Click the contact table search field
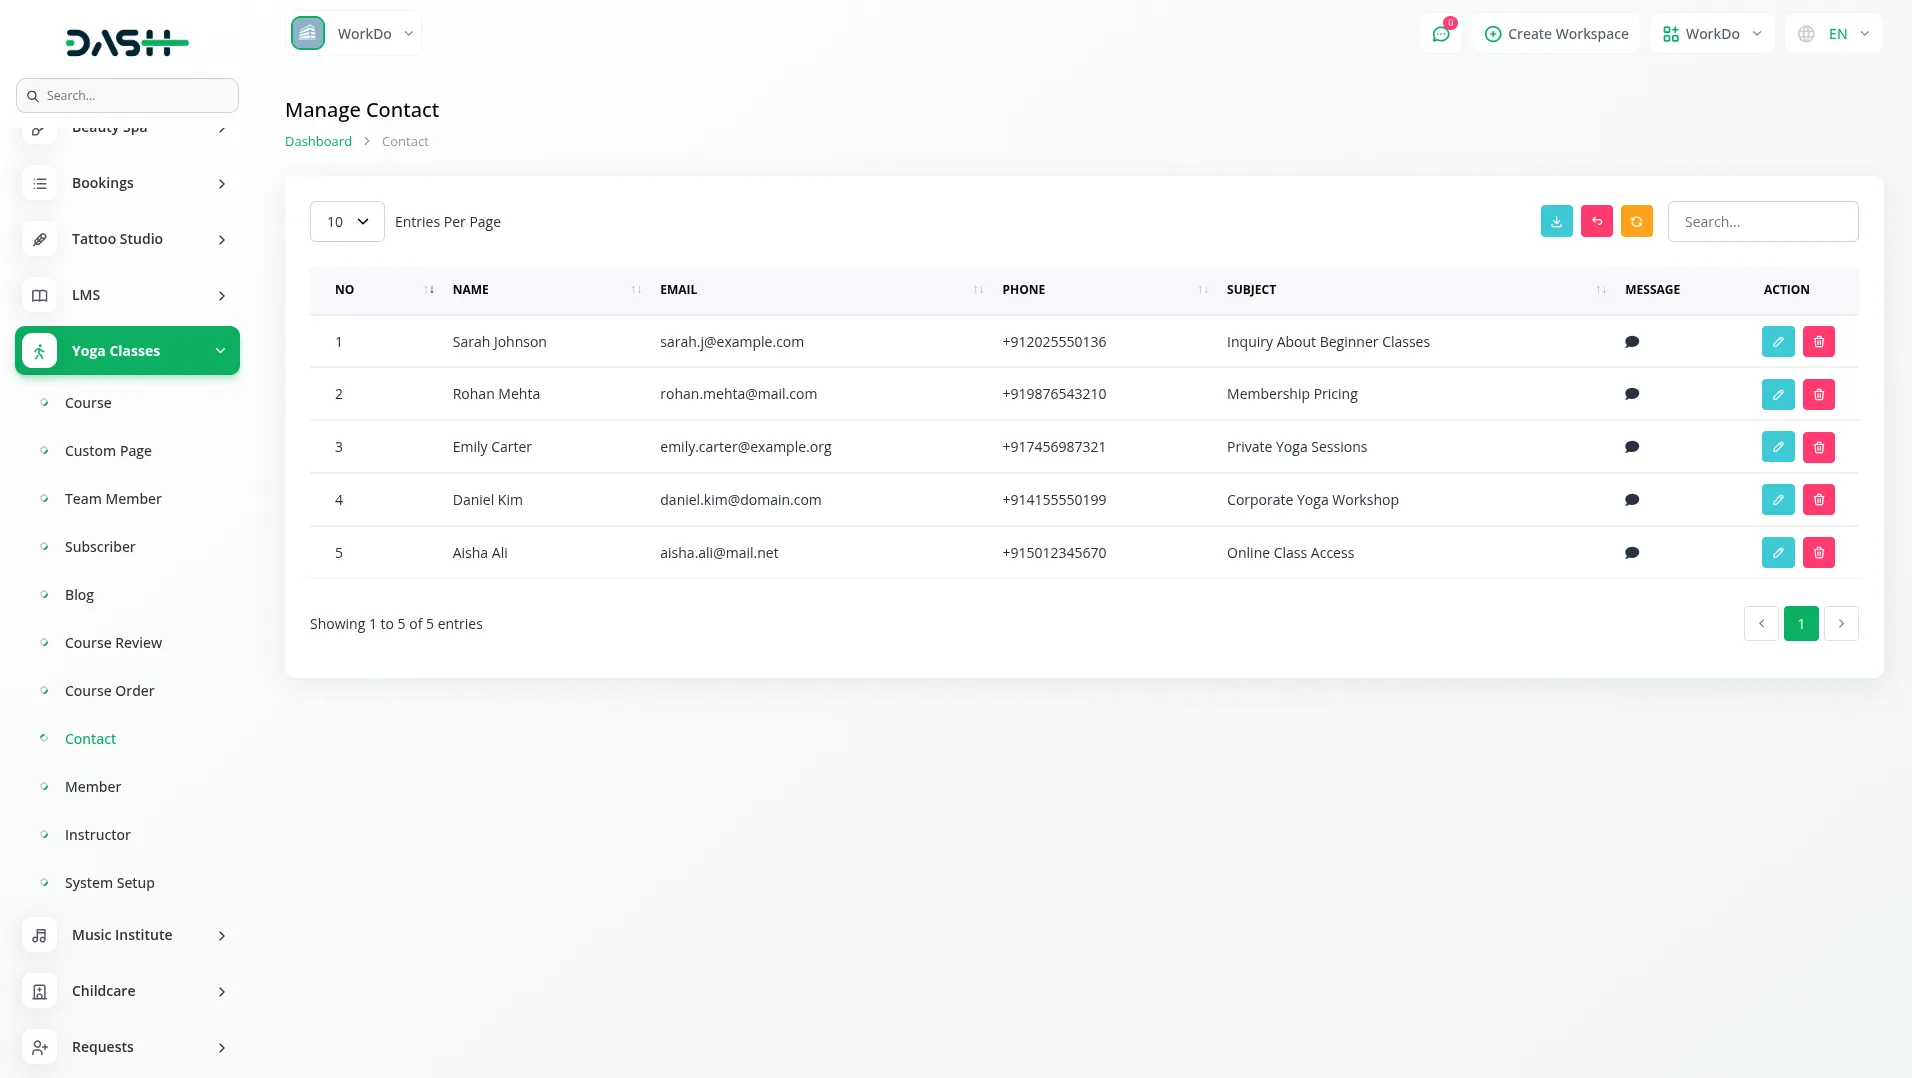Viewport: 1912px width, 1078px height. point(1762,222)
